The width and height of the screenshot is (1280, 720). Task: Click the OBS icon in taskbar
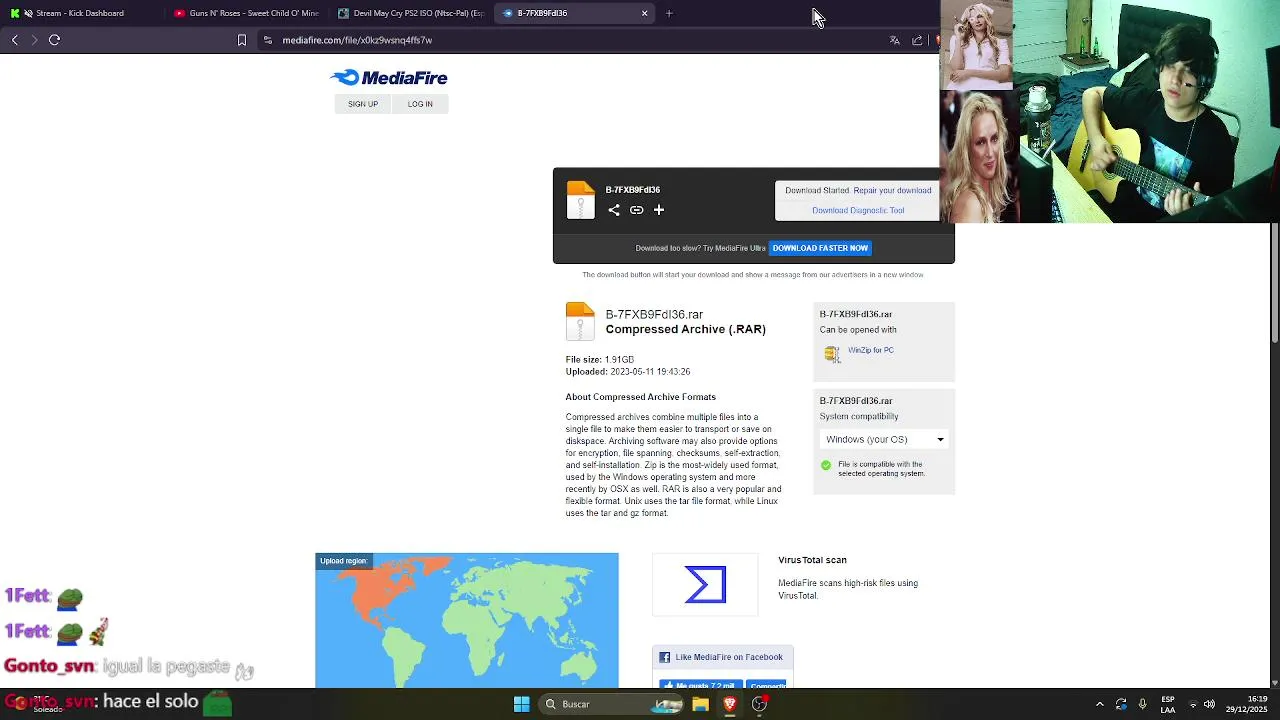(759, 704)
